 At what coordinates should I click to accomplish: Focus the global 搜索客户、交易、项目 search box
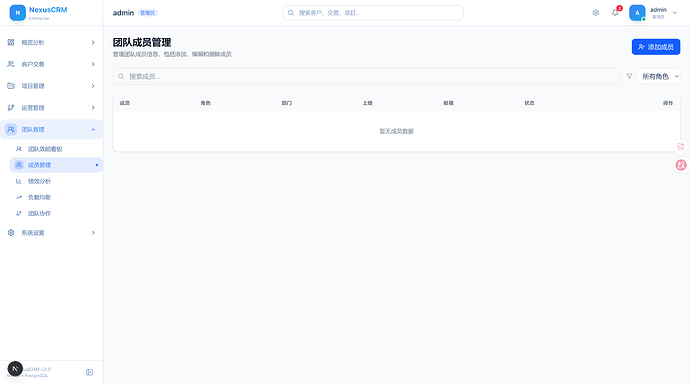coord(373,13)
